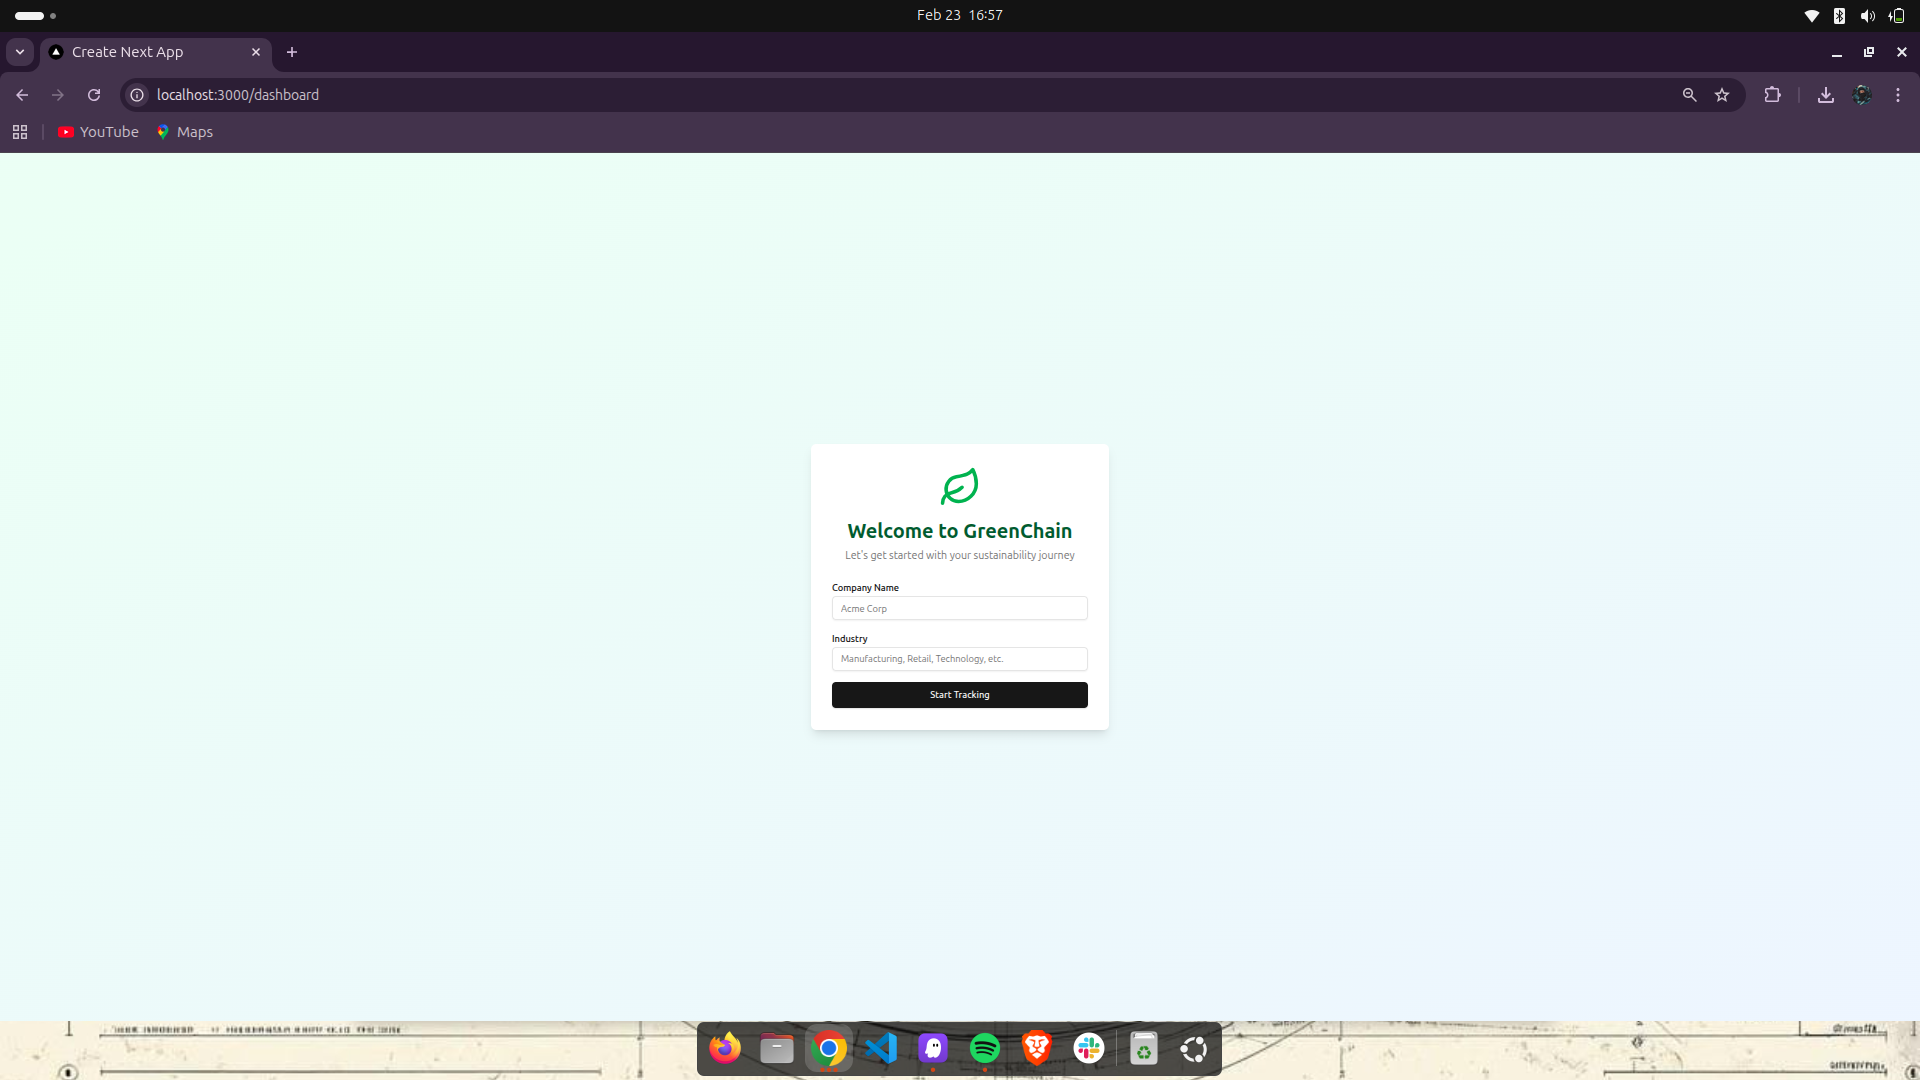Reload the page with the refresh icon
The height and width of the screenshot is (1080, 1920).
pos(94,95)
